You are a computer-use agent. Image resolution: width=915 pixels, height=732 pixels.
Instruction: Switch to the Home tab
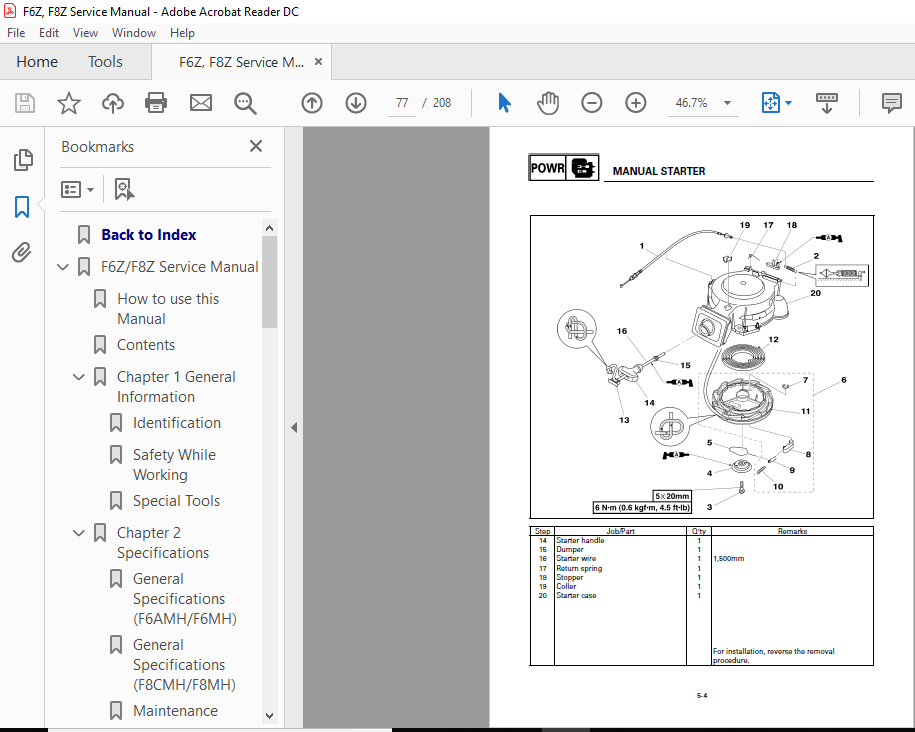pyautogui.click(x=37, y=62)
